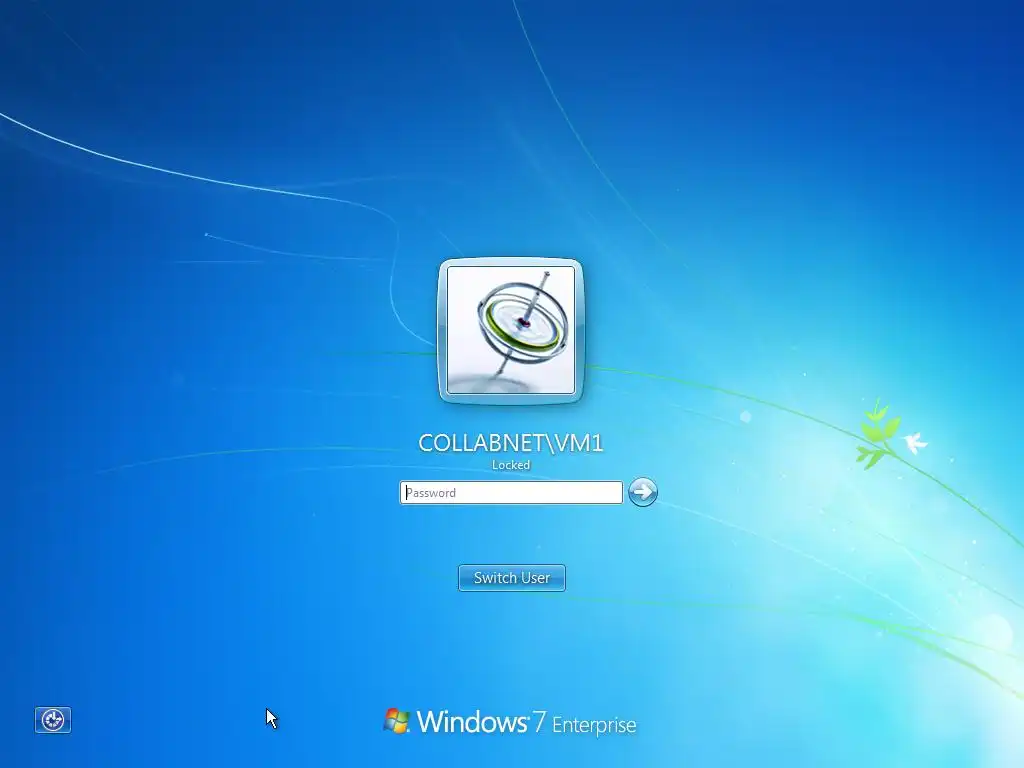Submit password with the arrow button
The width and height of the screenshot is (1024, 768).
(x=643, y=492)
